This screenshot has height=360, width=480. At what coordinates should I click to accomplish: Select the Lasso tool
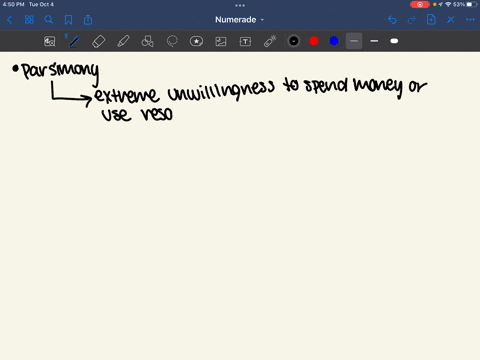[x=172, y=41]
